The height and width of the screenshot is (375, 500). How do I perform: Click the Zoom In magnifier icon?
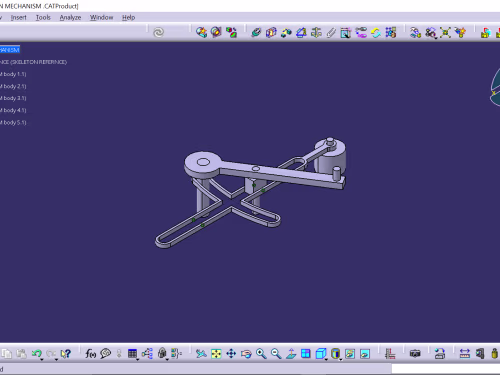coord(261,353)
